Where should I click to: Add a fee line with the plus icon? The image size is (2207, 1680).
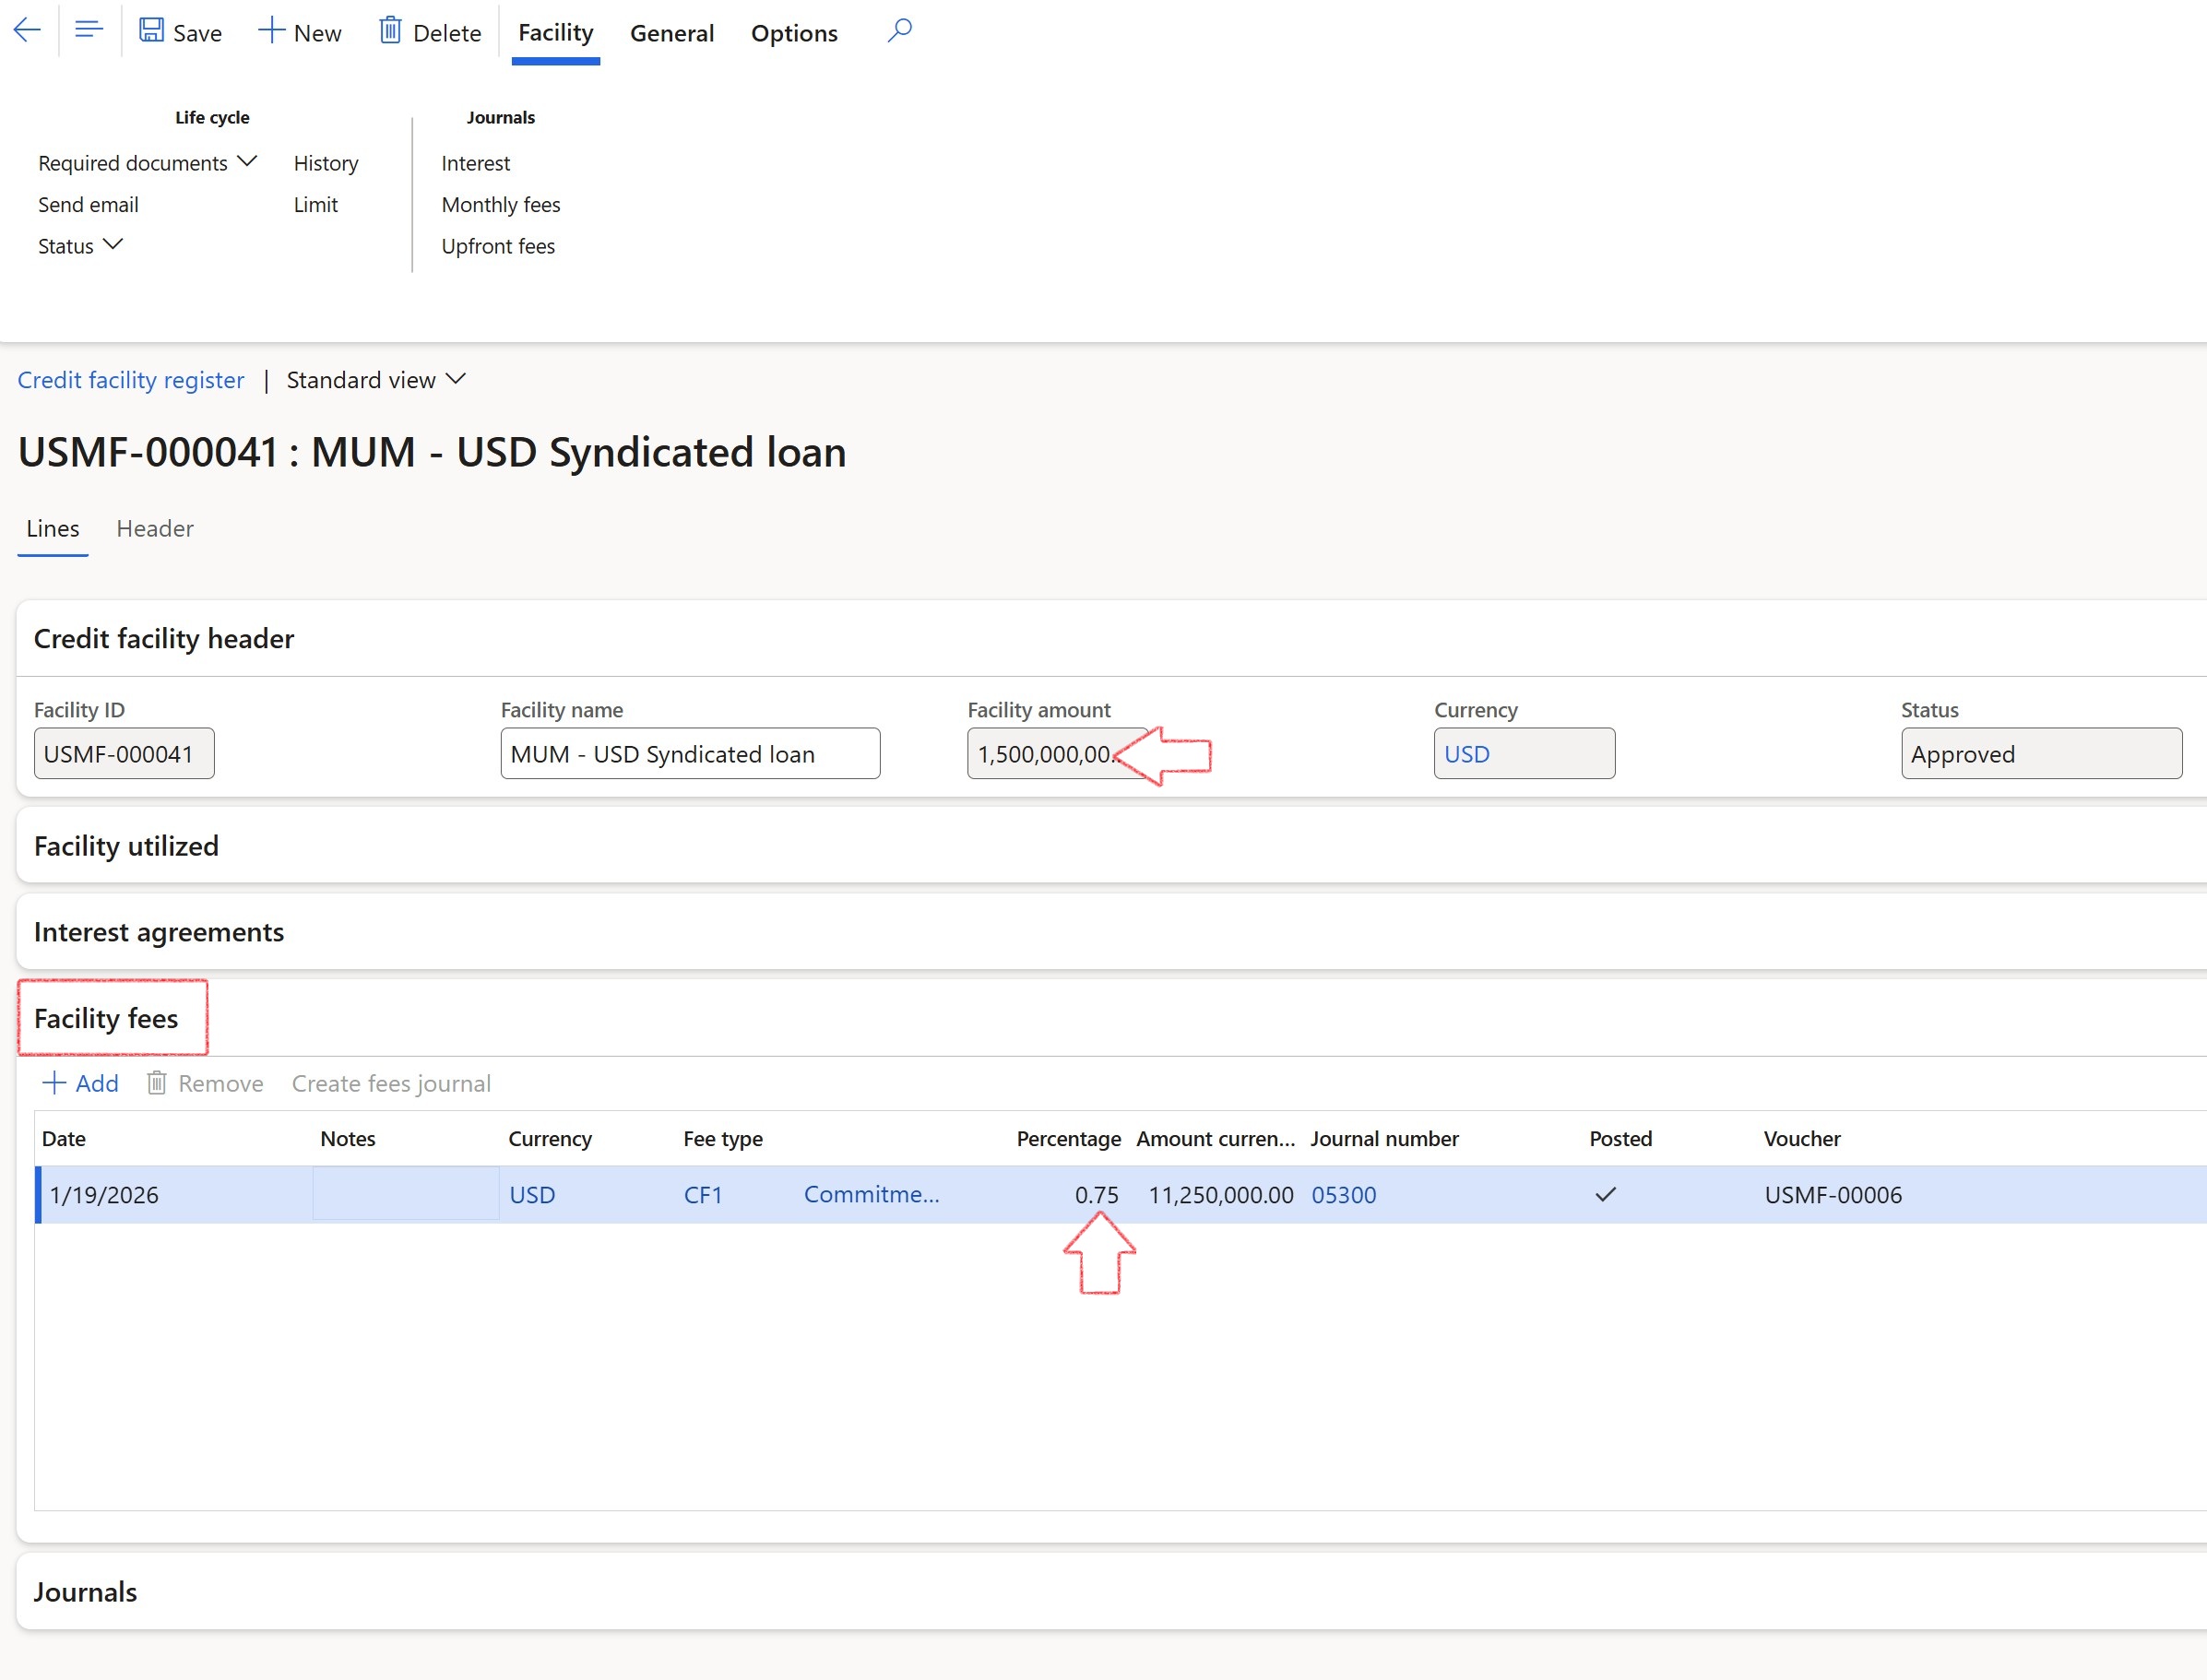coord(56,1083)
